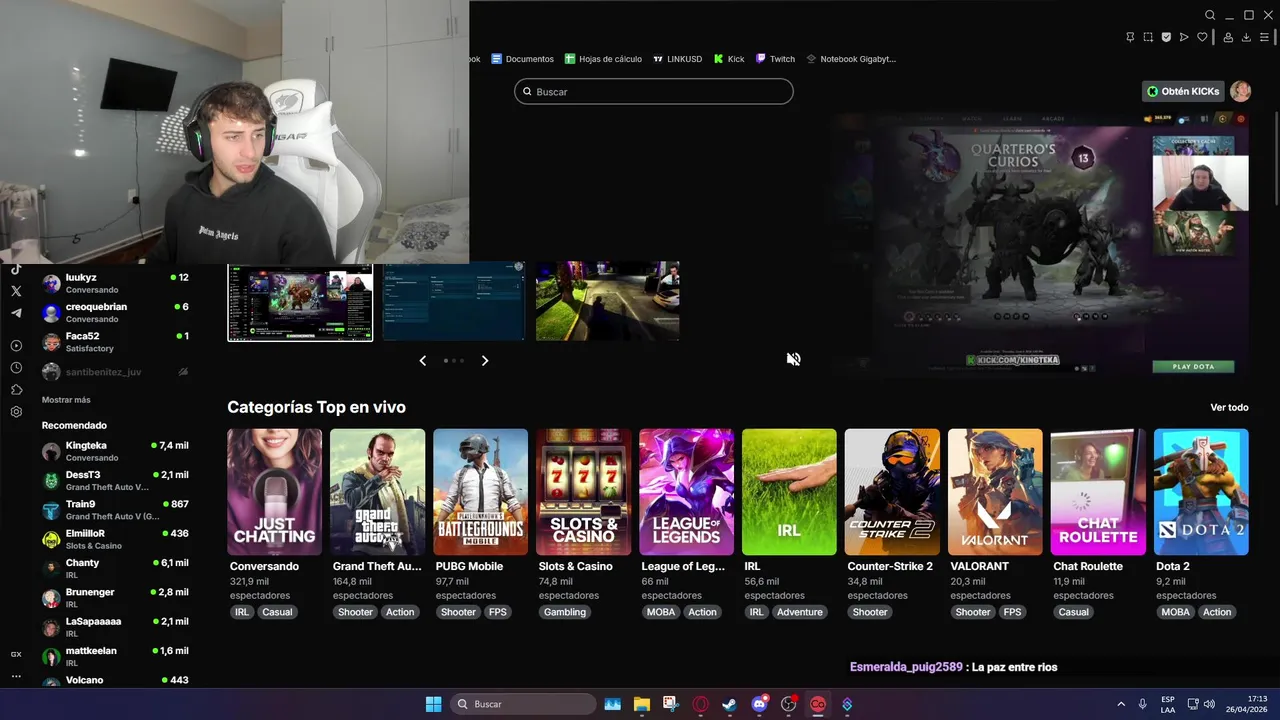The image size is (1280, 720).
Task: Open the Grand Theft Auto V category card
Action: coord(377,492)
